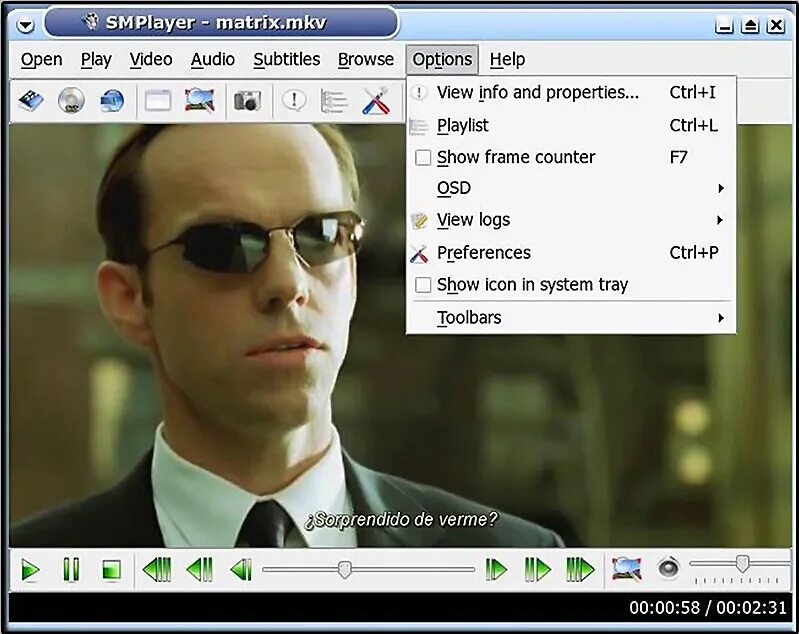799x634 pixels.
Task: Rewind with the double-bar backward arrow
Action: coord(200,569)
